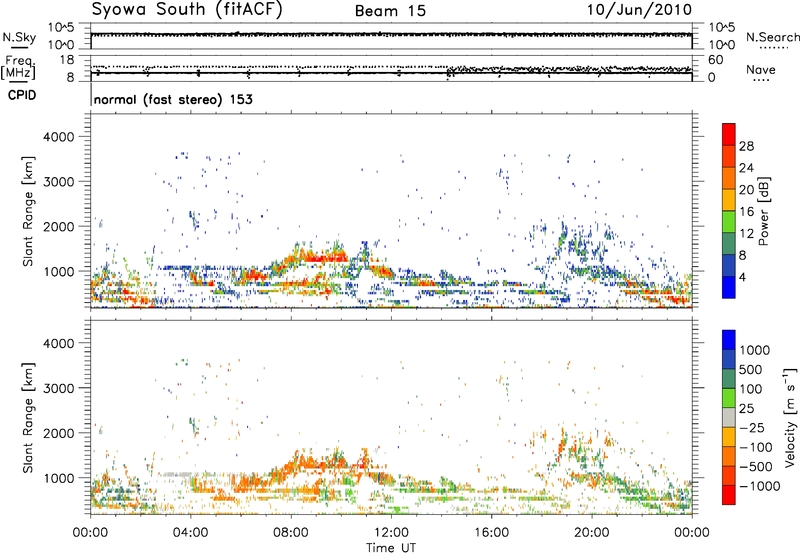Click the '2000' tick of the power panel
Viewport: 800px width, 554px height.
click(59, 226)
